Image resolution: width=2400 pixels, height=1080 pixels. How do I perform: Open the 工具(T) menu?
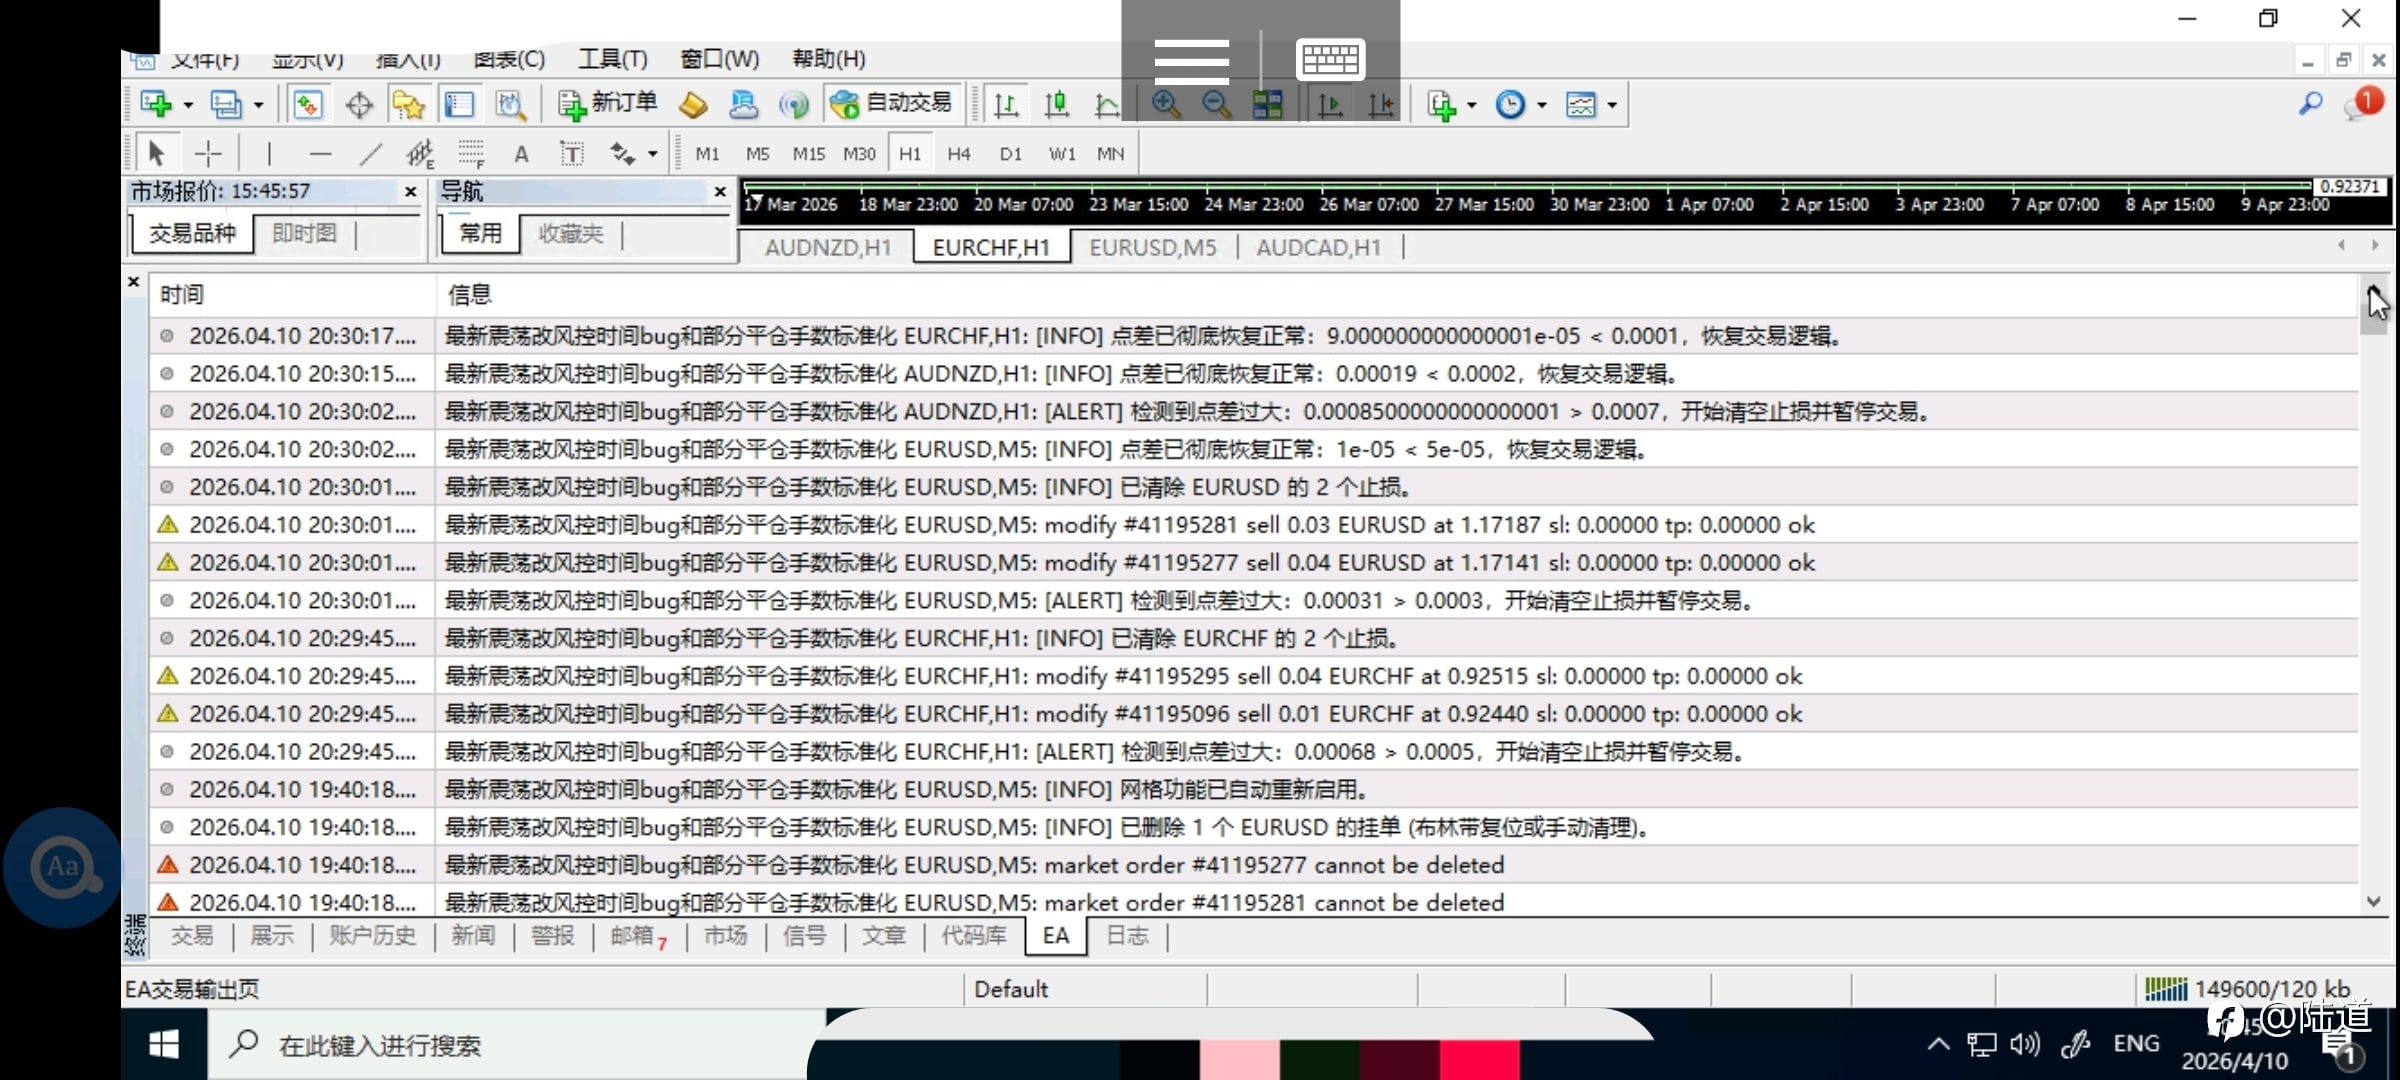(x=612, y=59)
